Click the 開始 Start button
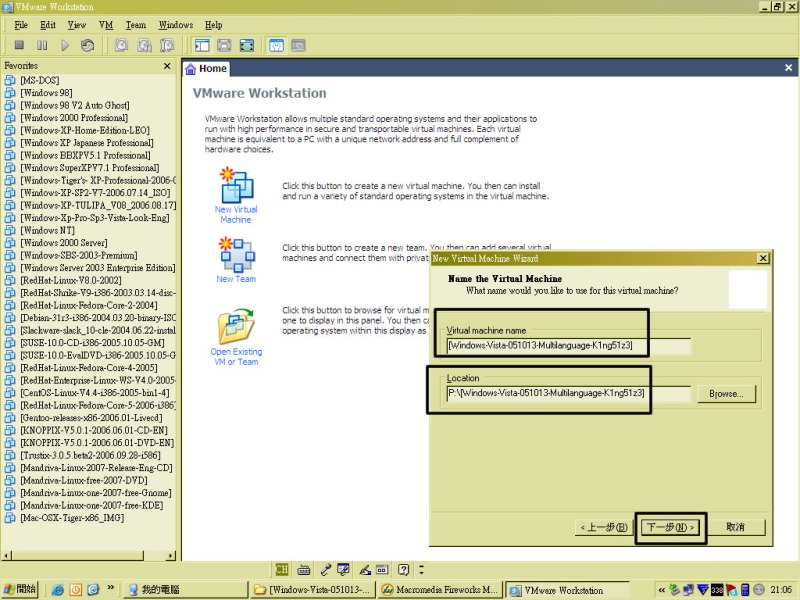This screenshot has height=600, width=800. point(20,589)
